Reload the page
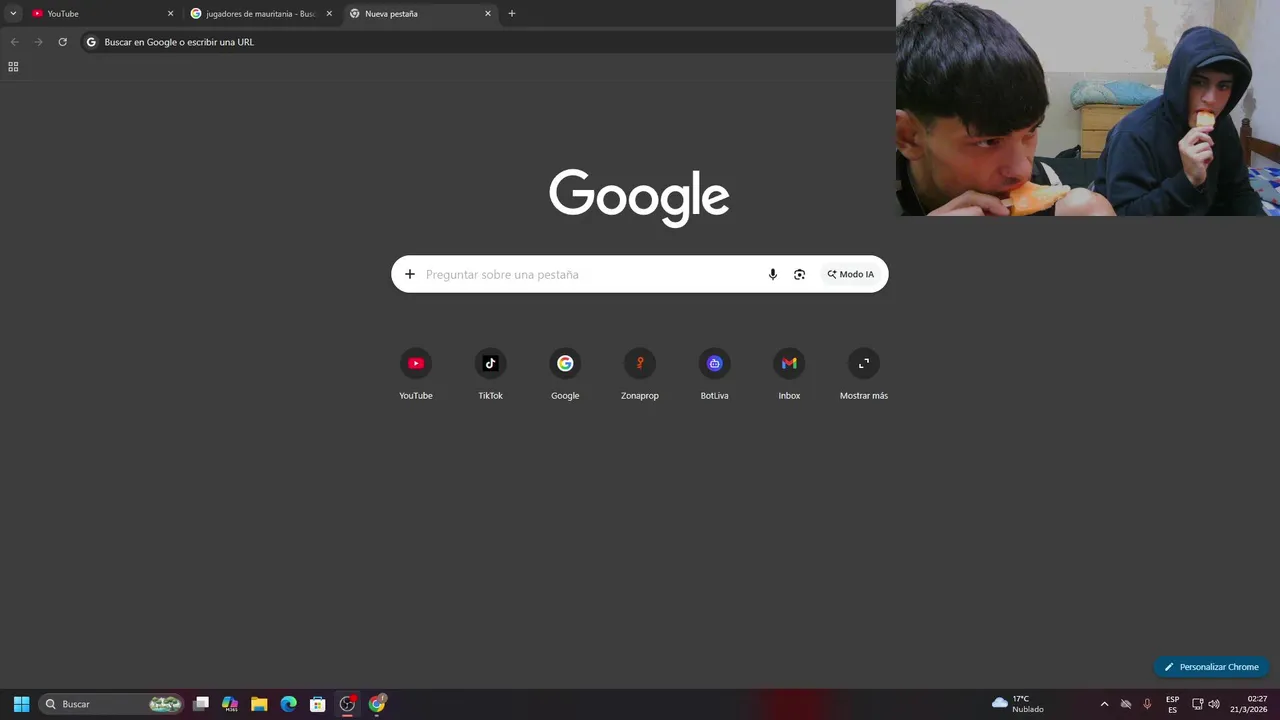This screenshot has width=1280, height=720. [62, 42]
